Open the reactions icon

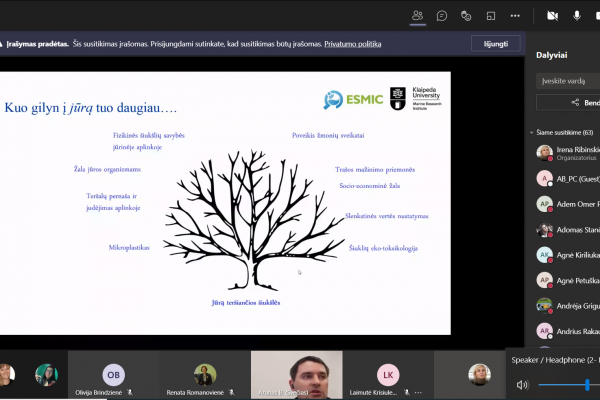pos(466,16)
